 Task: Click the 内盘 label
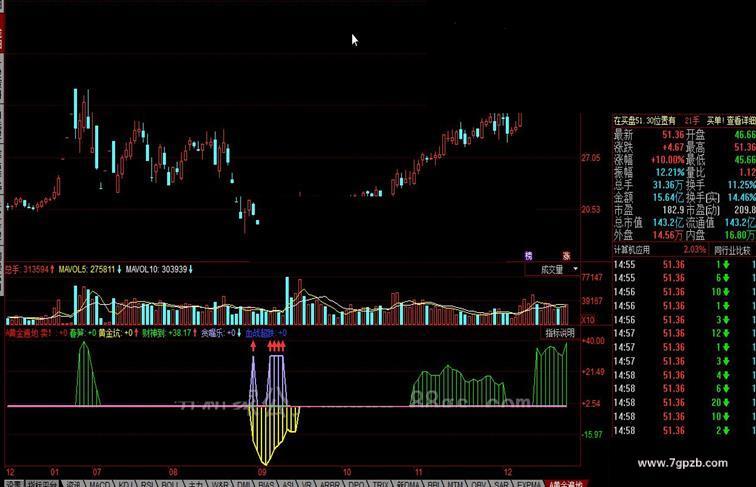695,235
